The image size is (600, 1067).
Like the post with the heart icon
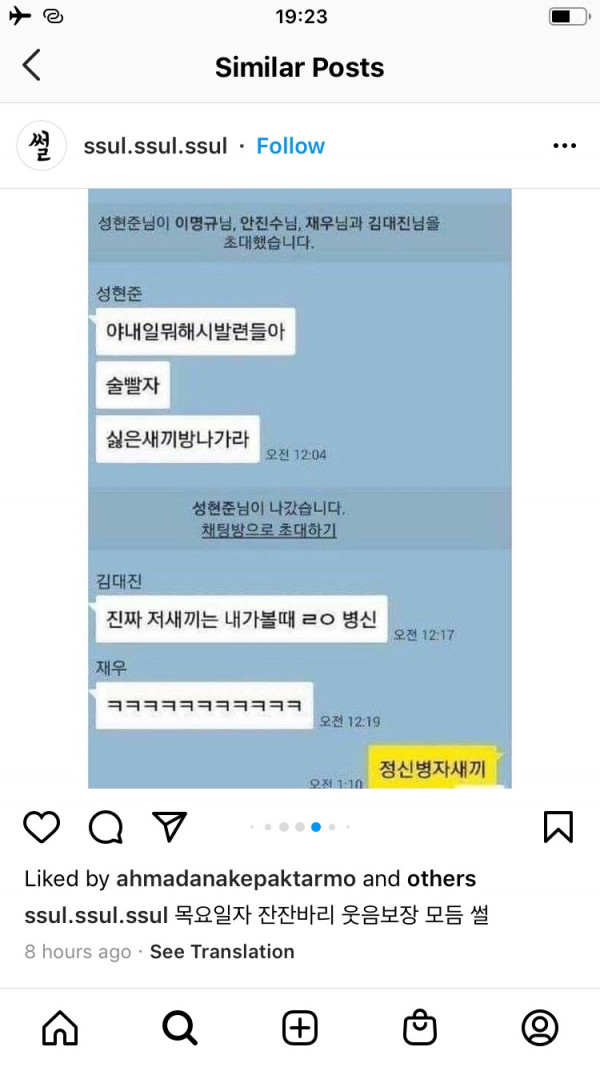pyautogui.click(x=41, y=827)
